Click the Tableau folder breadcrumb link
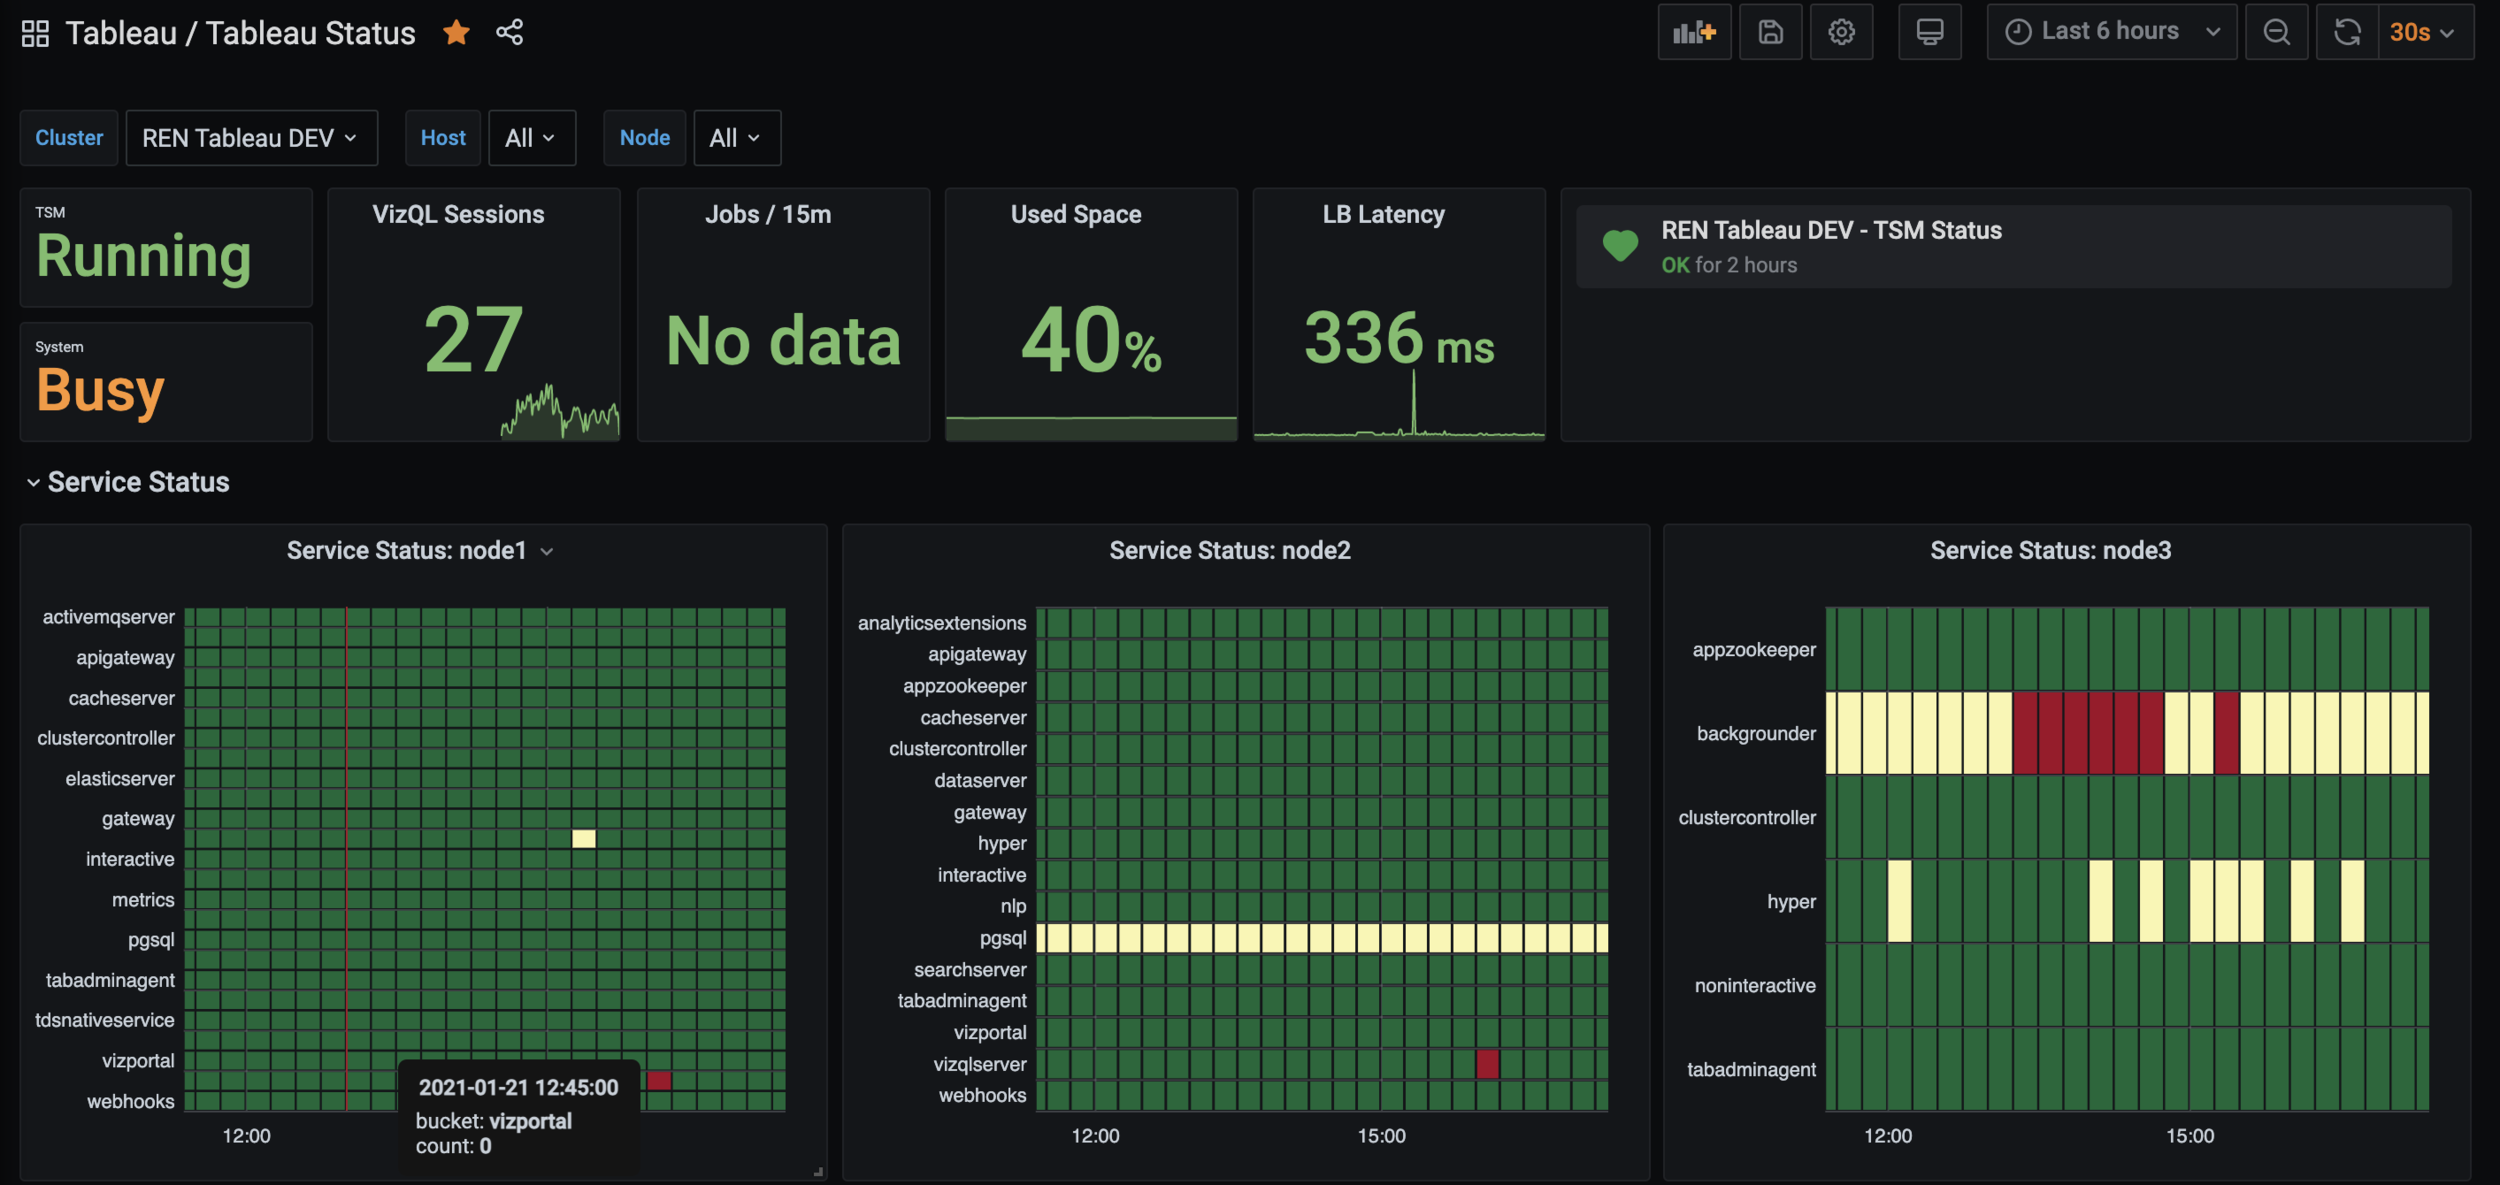The height and width of the screenshot is (1185, 2500). [121, 33]
